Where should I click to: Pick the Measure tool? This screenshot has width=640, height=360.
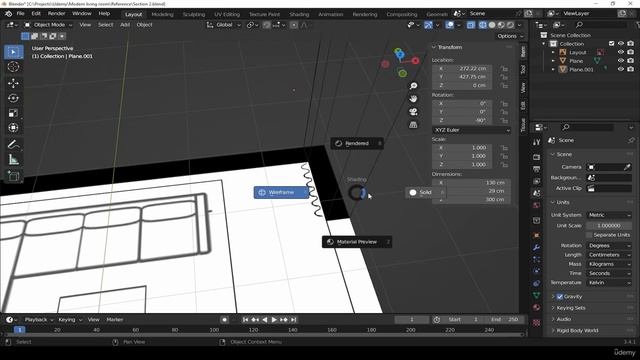pos(13,160)
